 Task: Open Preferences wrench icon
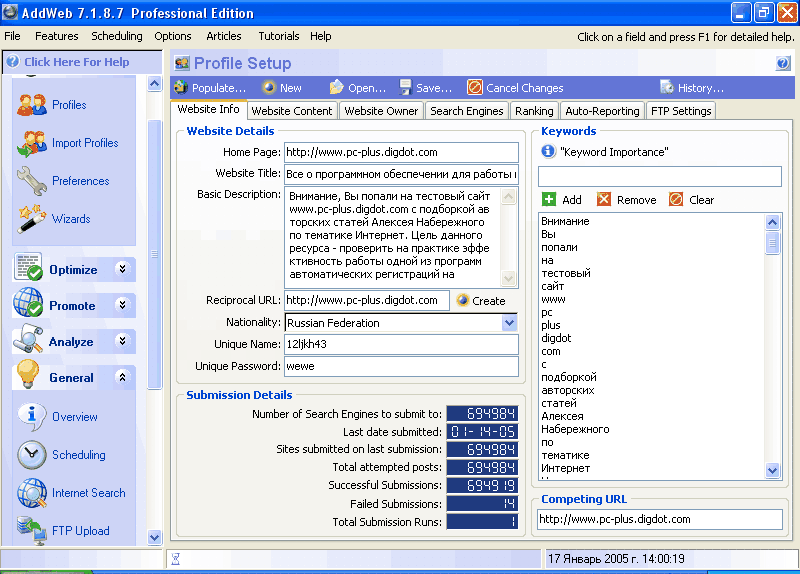[x=32, y=181]
